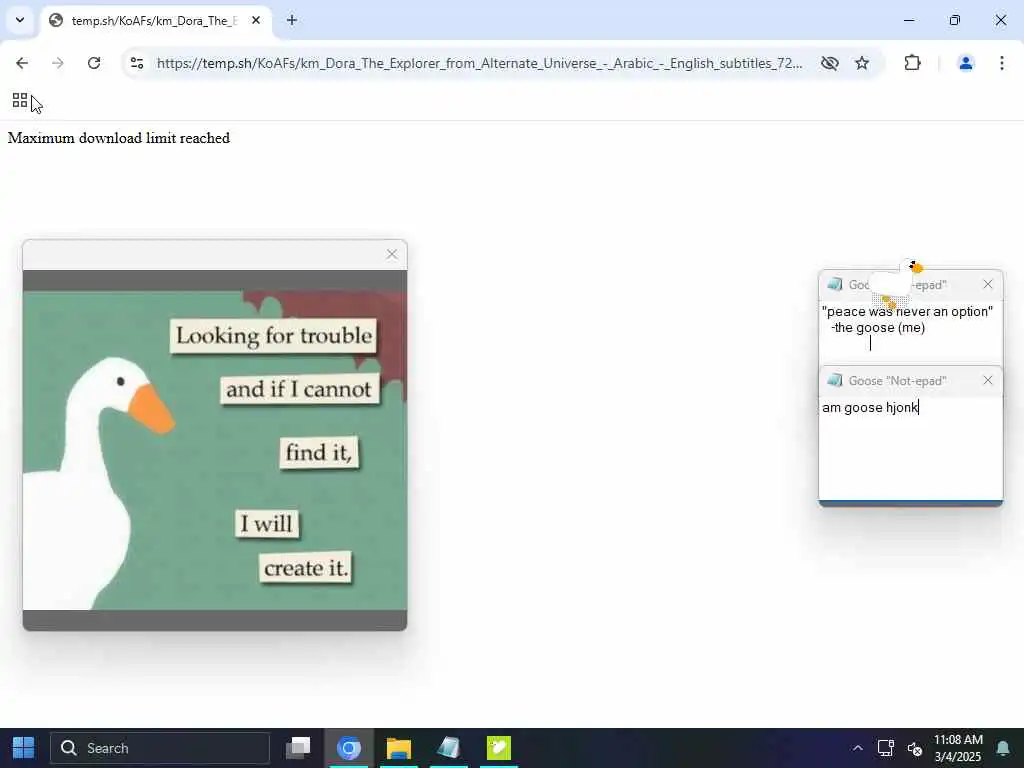Open the tab search dropdown arrow

[x=20, y=20]
